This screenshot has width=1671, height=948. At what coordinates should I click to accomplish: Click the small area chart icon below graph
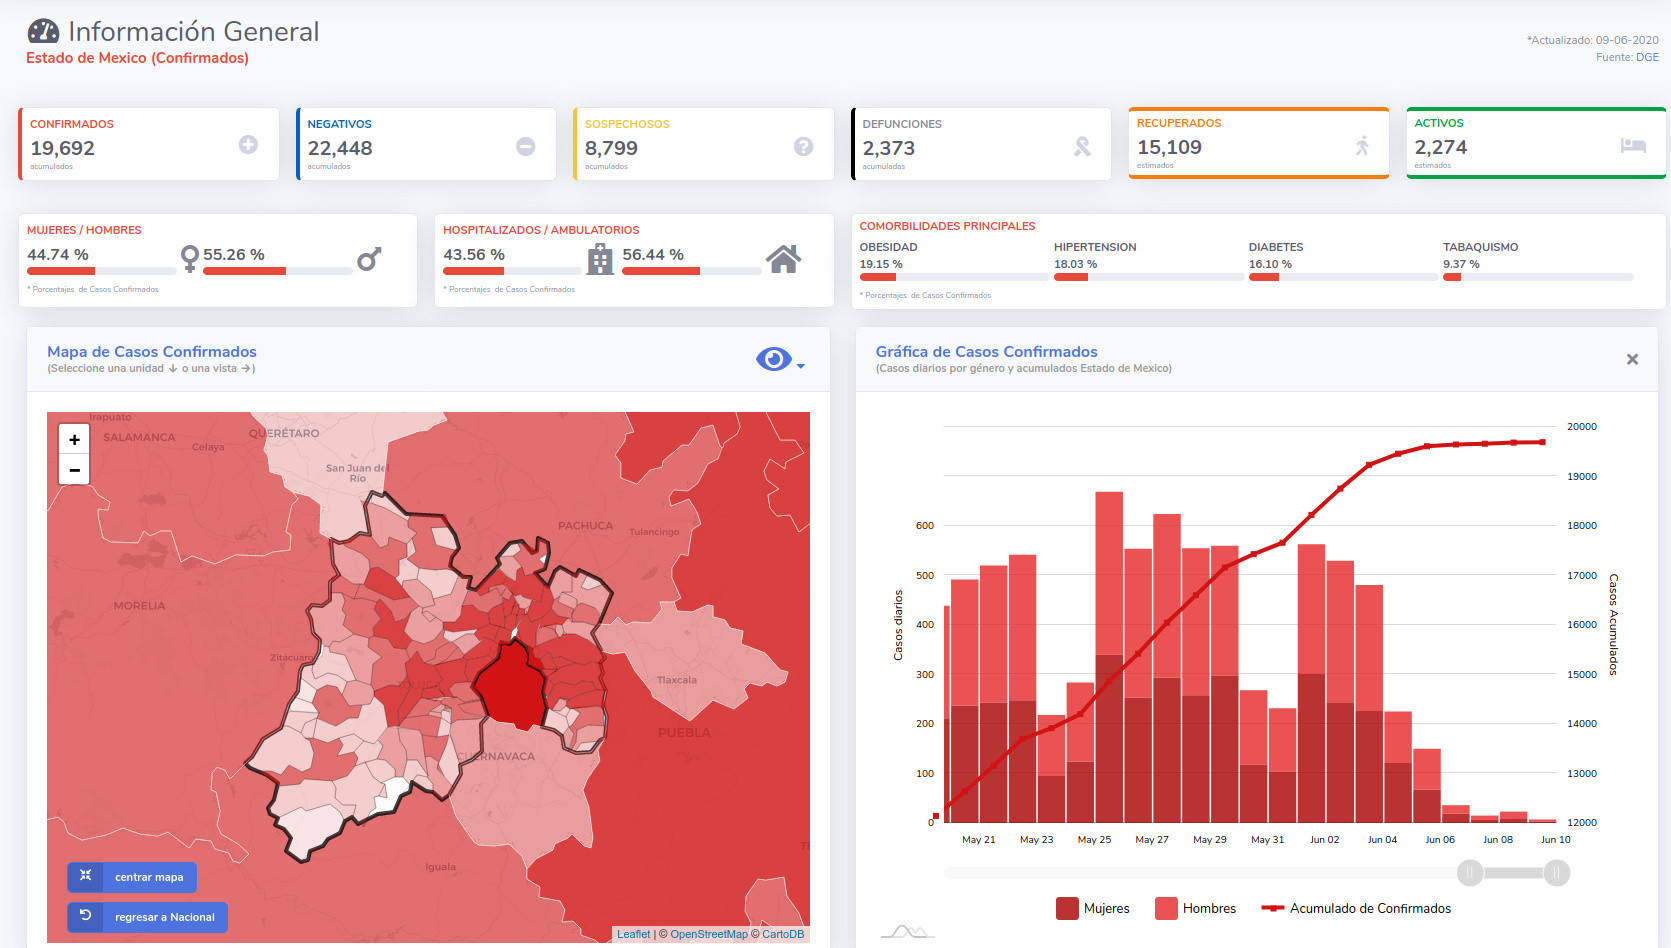click(x=907, y=932)
